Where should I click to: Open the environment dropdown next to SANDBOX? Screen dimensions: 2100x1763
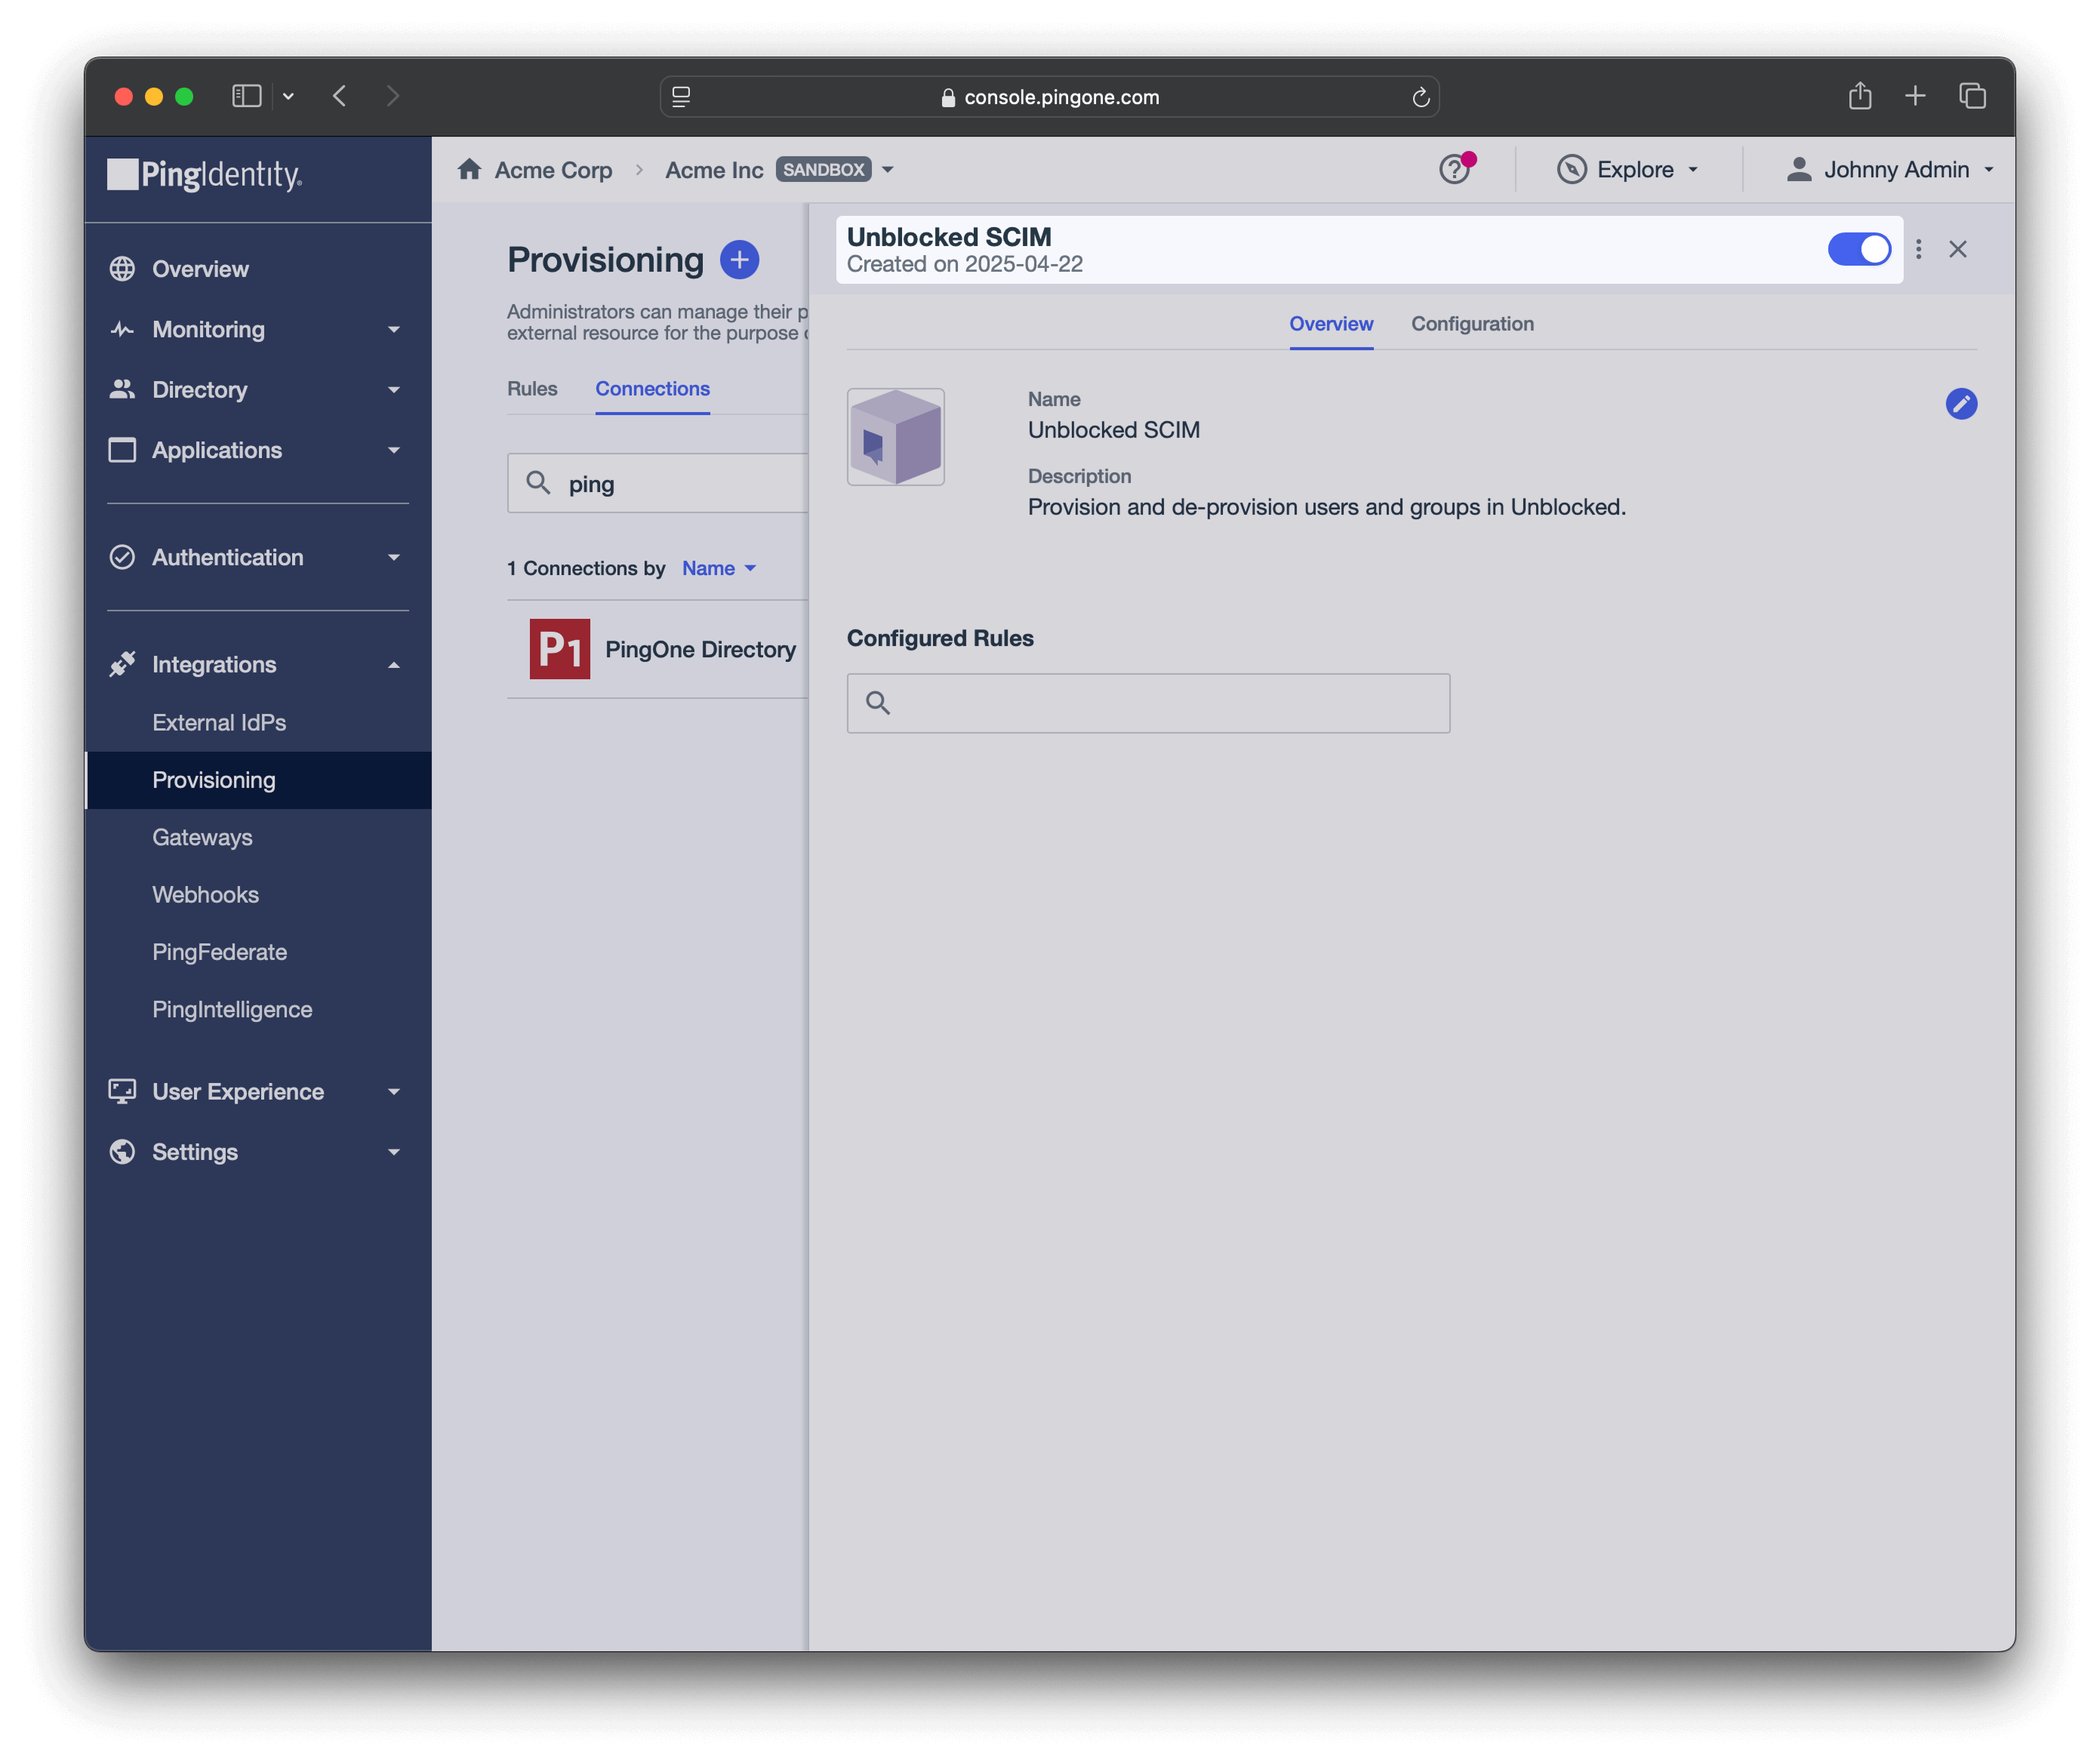[887, 170]
